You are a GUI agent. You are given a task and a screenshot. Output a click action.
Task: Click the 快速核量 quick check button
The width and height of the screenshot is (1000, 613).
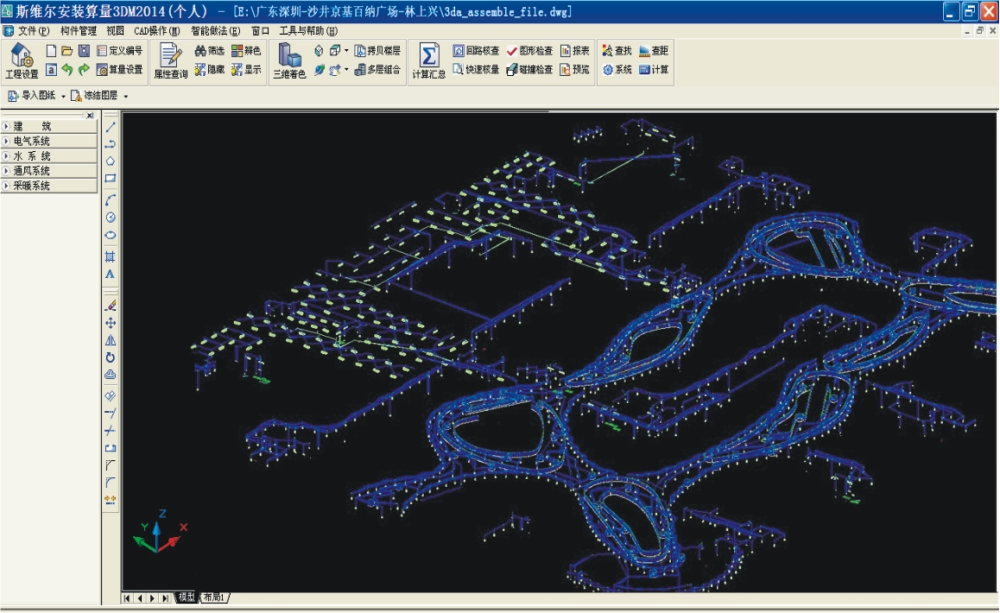point(476,70)
